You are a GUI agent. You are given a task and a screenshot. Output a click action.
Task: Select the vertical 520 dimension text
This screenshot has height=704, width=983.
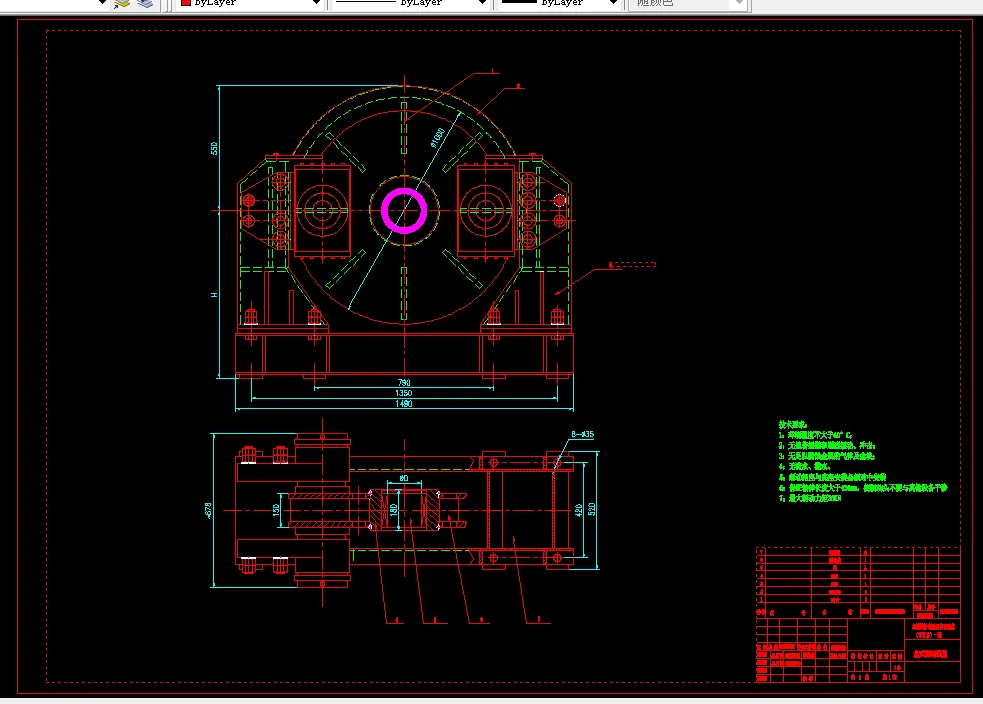coord(591,510)
